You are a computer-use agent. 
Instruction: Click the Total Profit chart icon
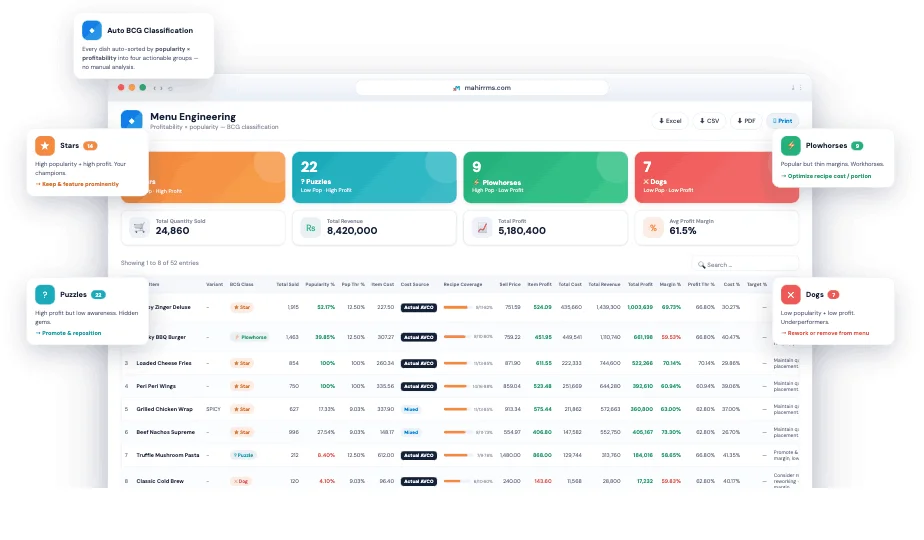click(482, 228)
